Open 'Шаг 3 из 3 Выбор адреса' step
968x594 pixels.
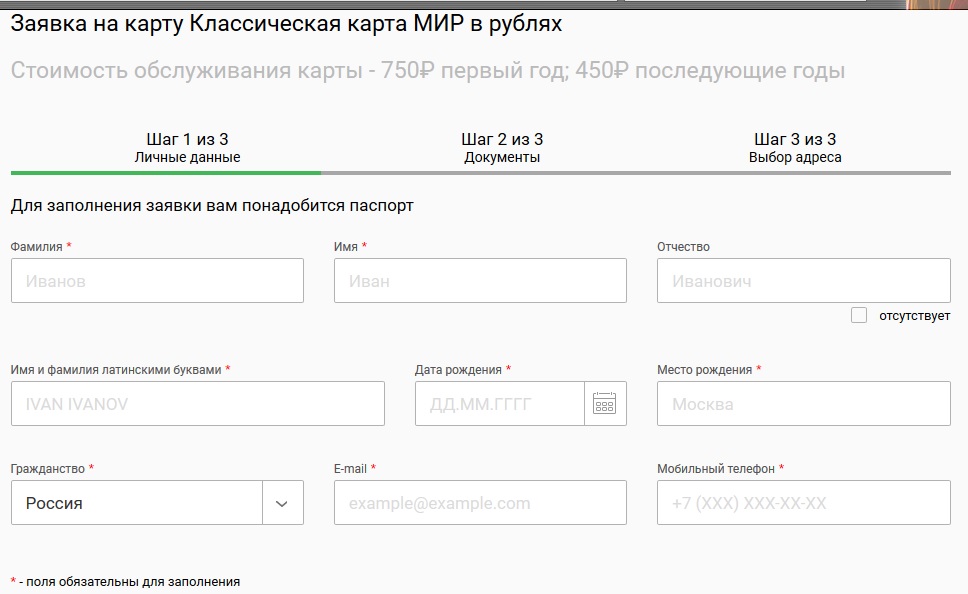(x=795, y=148)
